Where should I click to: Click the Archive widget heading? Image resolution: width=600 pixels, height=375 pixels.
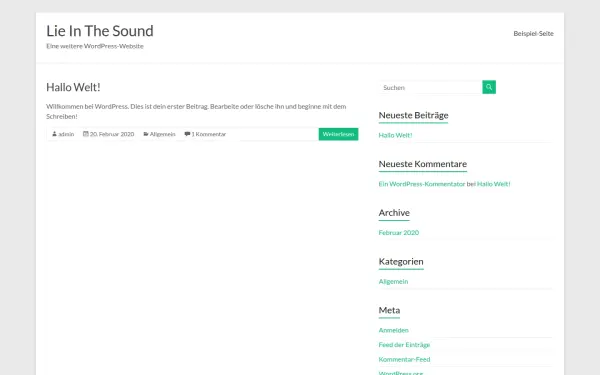(394, 213)
